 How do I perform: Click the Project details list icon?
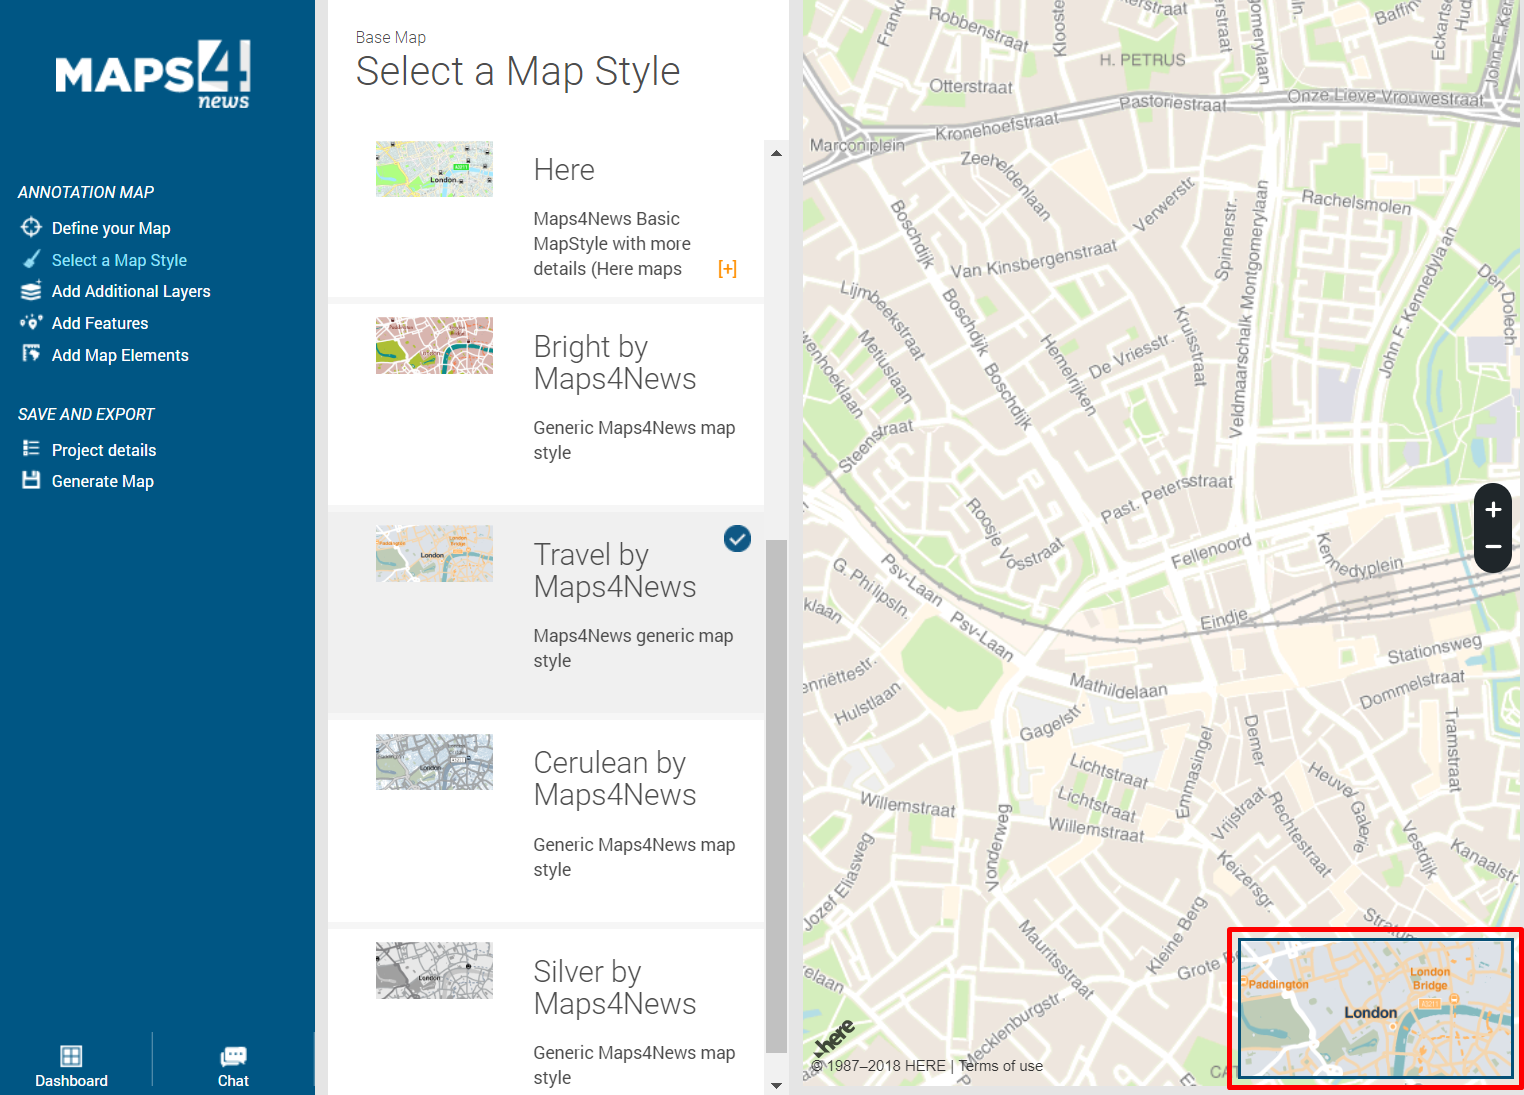pos(31,449)
